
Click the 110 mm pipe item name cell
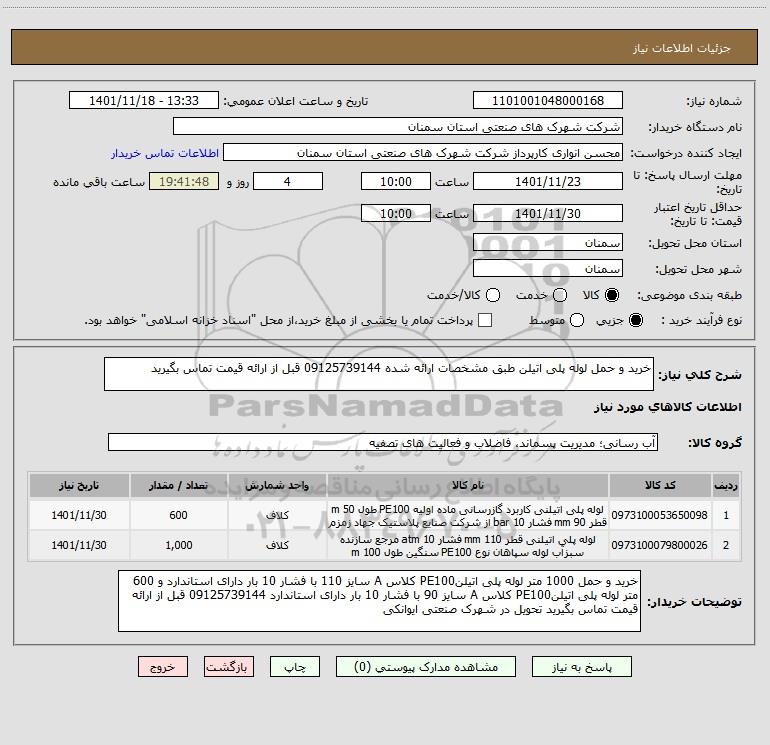(x=468, y=545)
